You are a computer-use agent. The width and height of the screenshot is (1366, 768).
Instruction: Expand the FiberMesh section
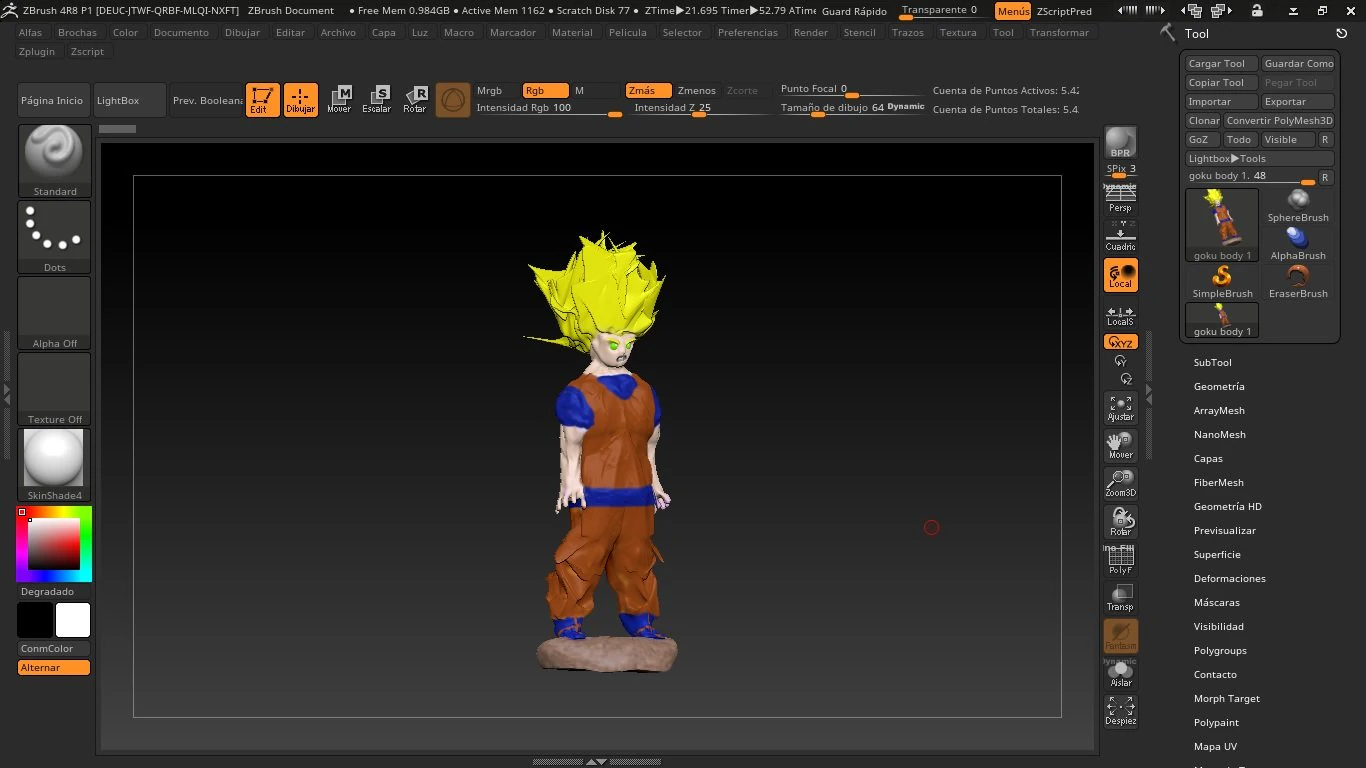[1218, 483]
